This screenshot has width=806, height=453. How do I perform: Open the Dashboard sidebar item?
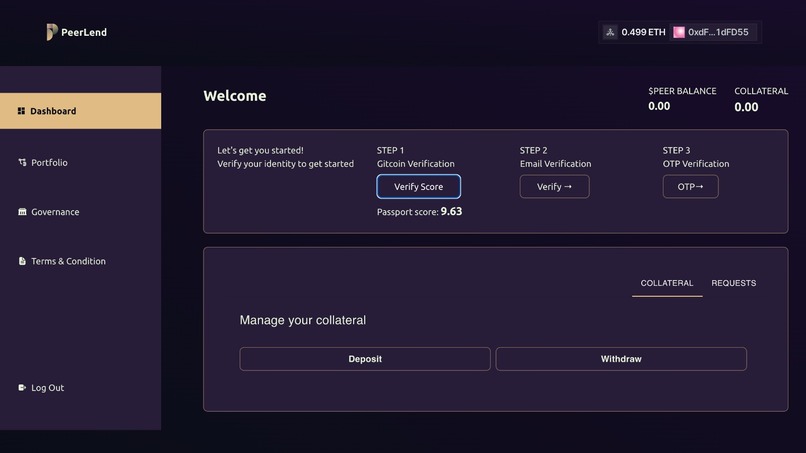point(81,111)
